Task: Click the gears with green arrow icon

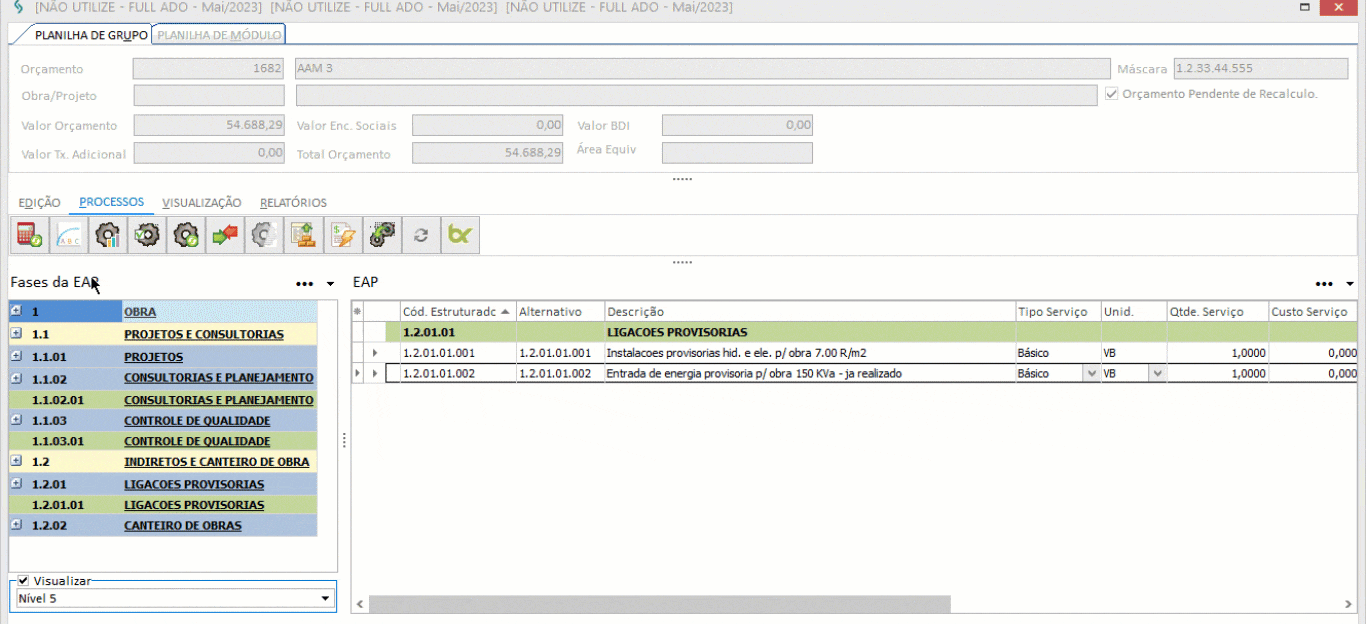Action: [381, 235]
